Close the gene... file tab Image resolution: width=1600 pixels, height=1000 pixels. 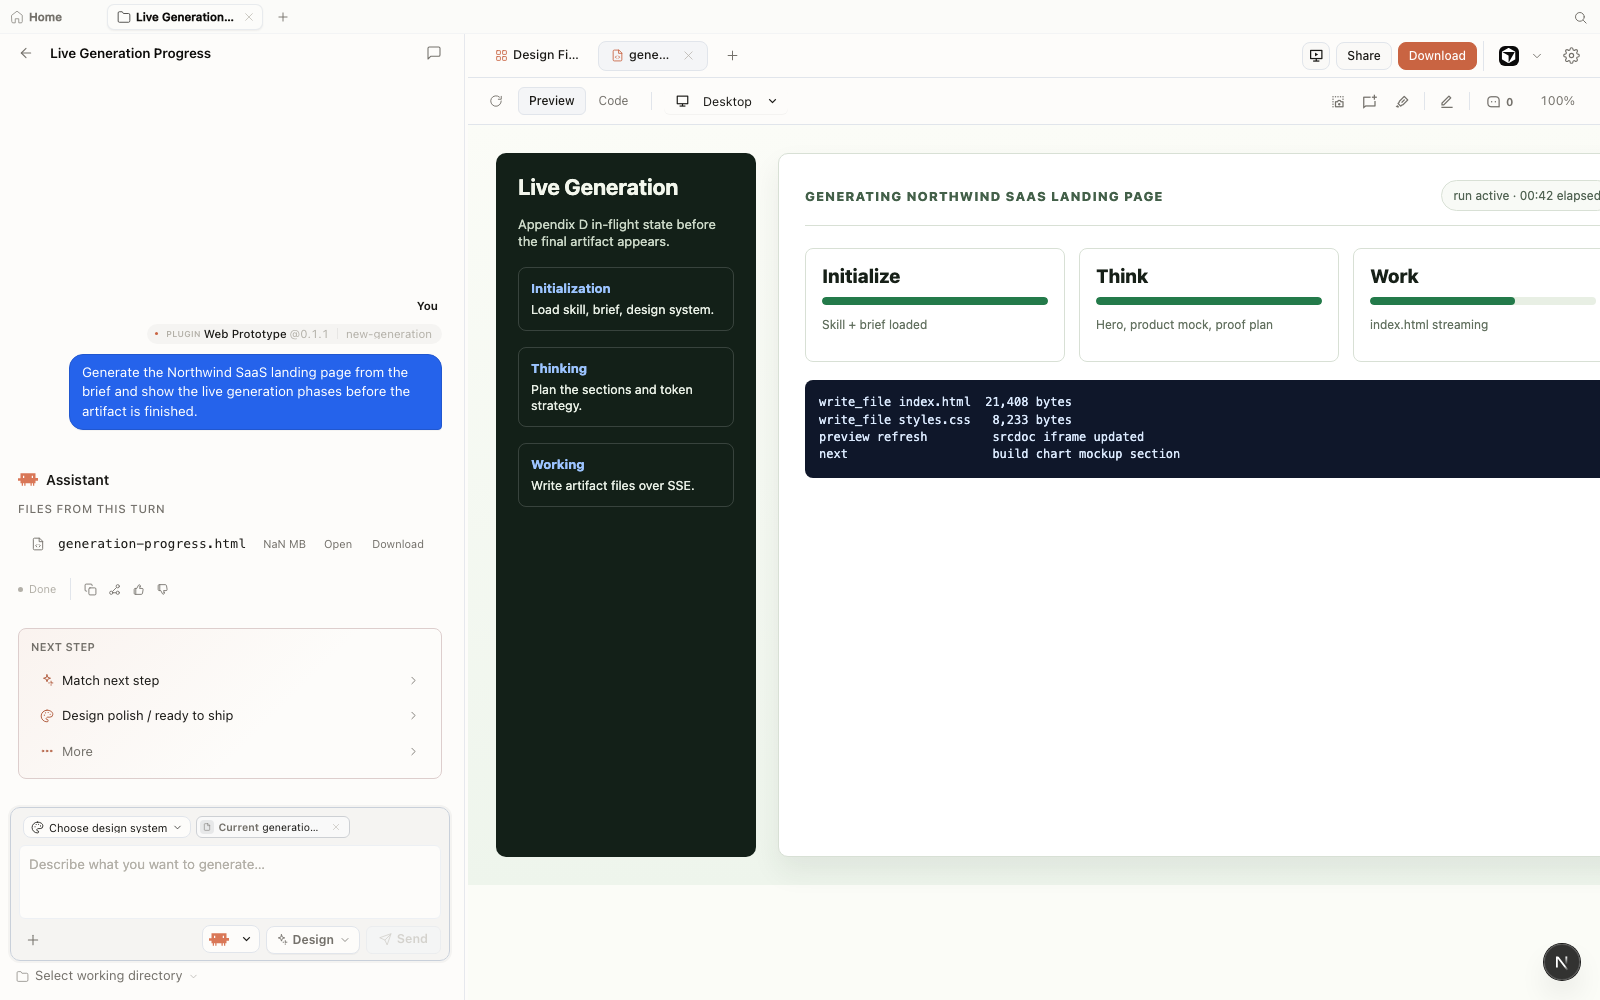coord(688,56)
